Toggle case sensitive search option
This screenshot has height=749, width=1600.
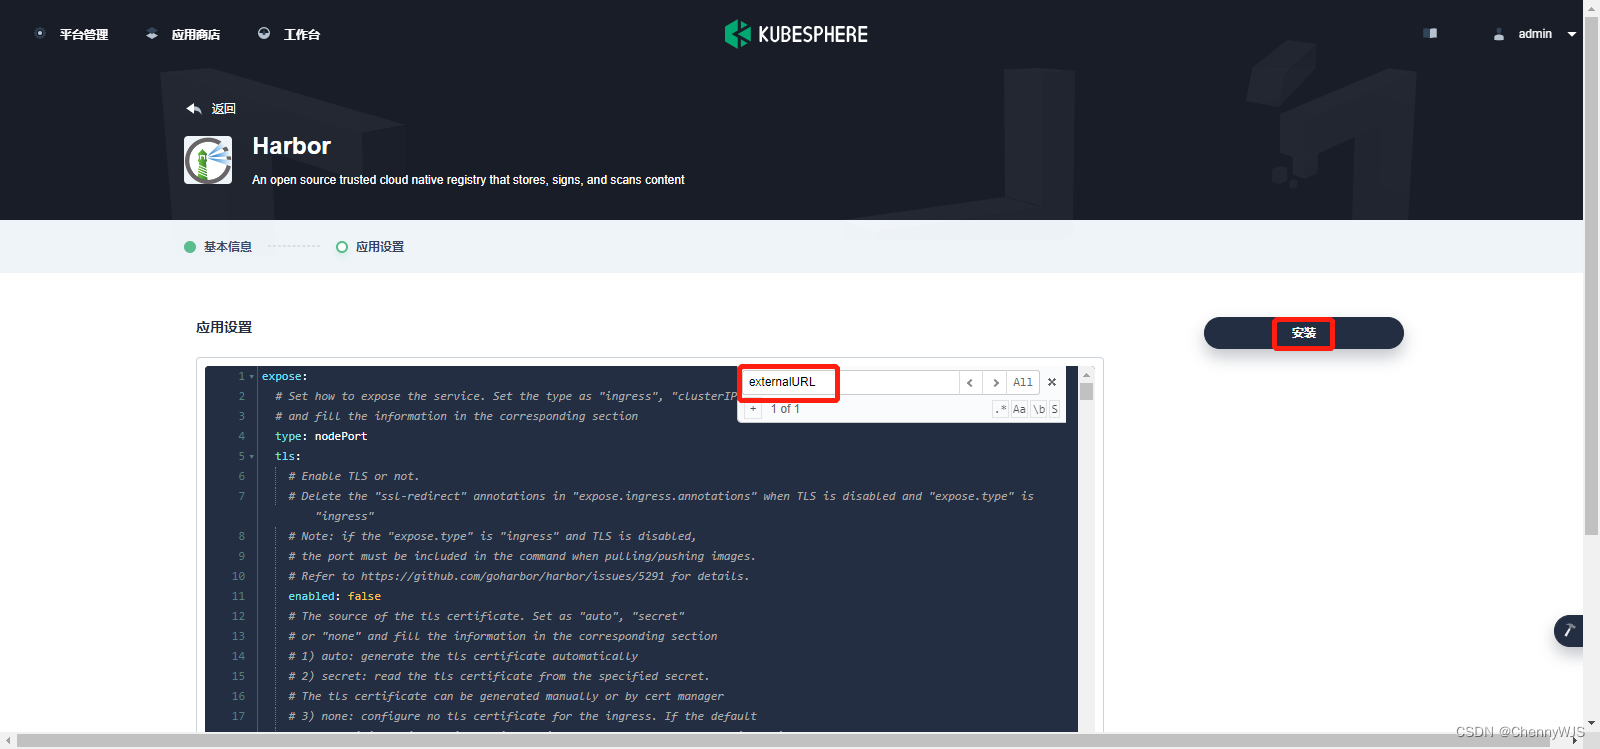[x=1019, y=409]
